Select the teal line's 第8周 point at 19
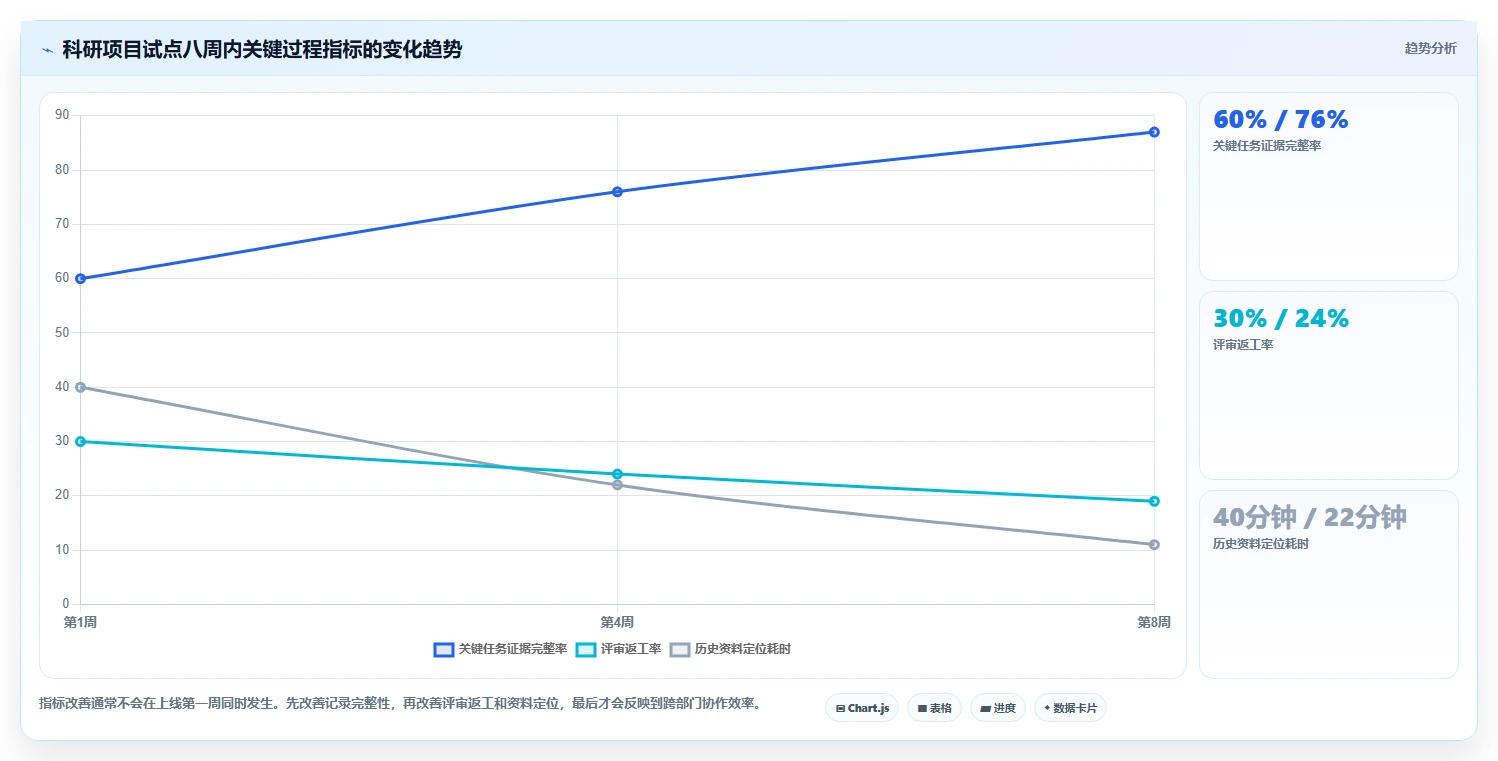 (1154, 501)
